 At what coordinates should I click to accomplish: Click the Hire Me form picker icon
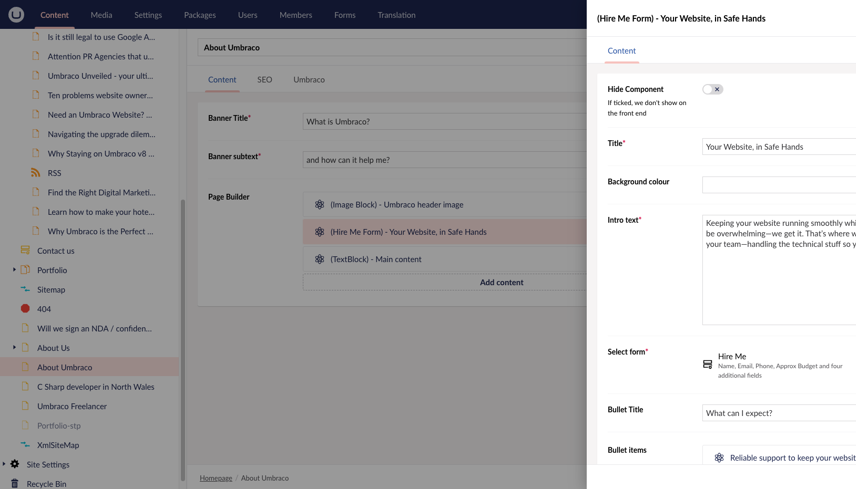pyautogui.click(x=708, y=365)
